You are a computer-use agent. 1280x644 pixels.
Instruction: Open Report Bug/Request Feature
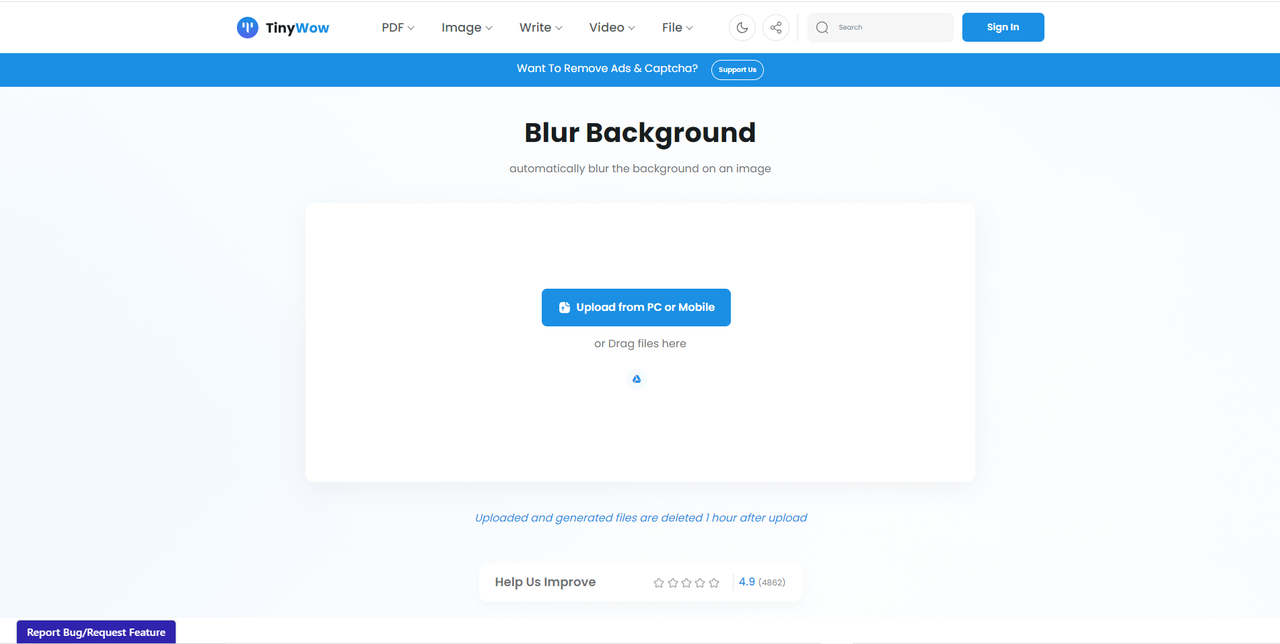tap(96, 632)
